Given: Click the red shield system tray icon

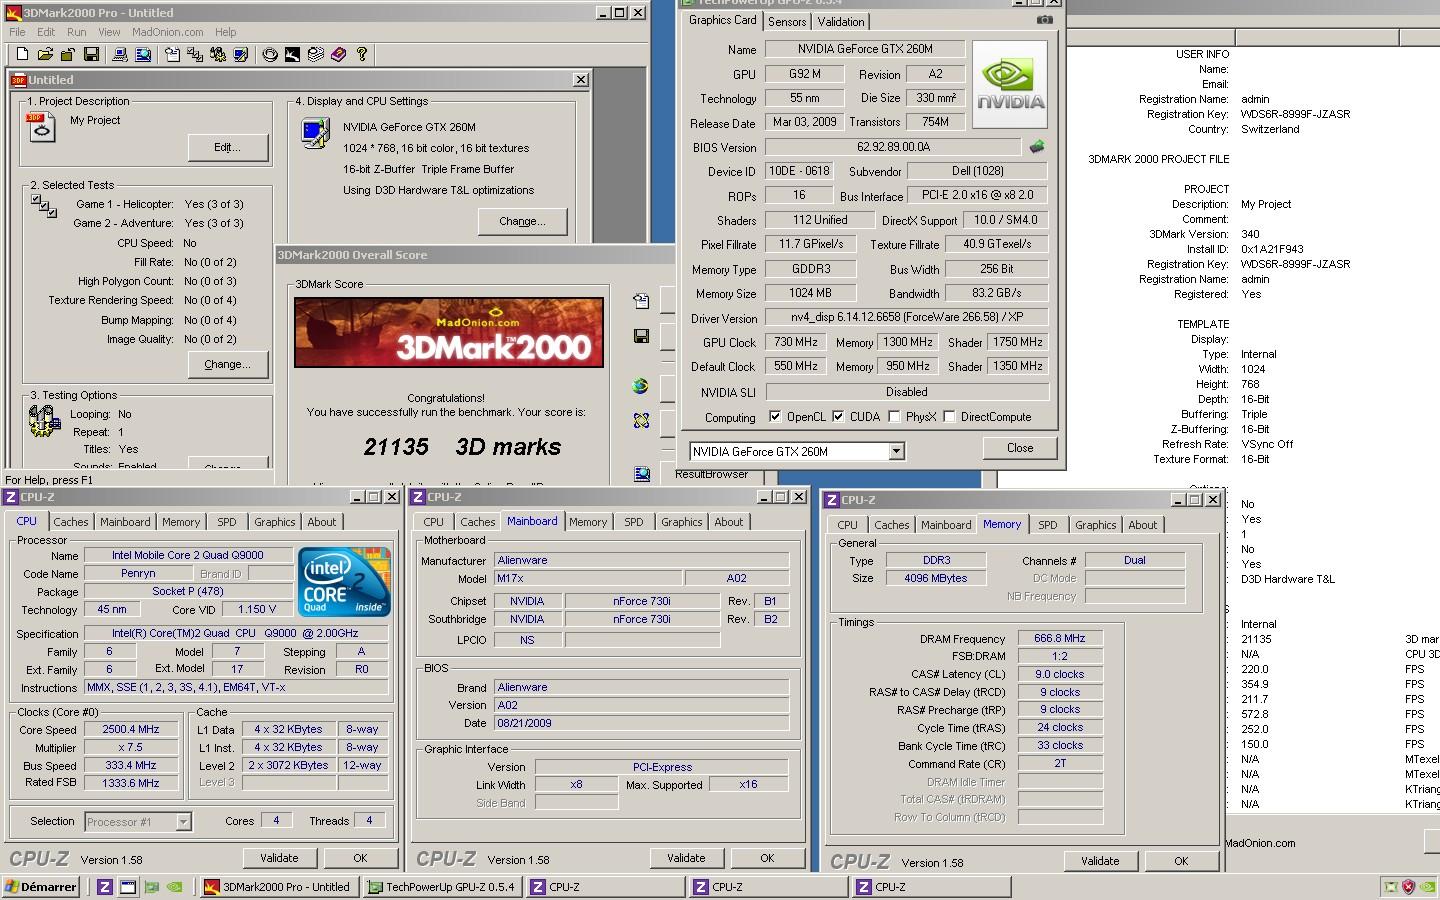Looking at the screenshot, I should tap(1409, 886).
